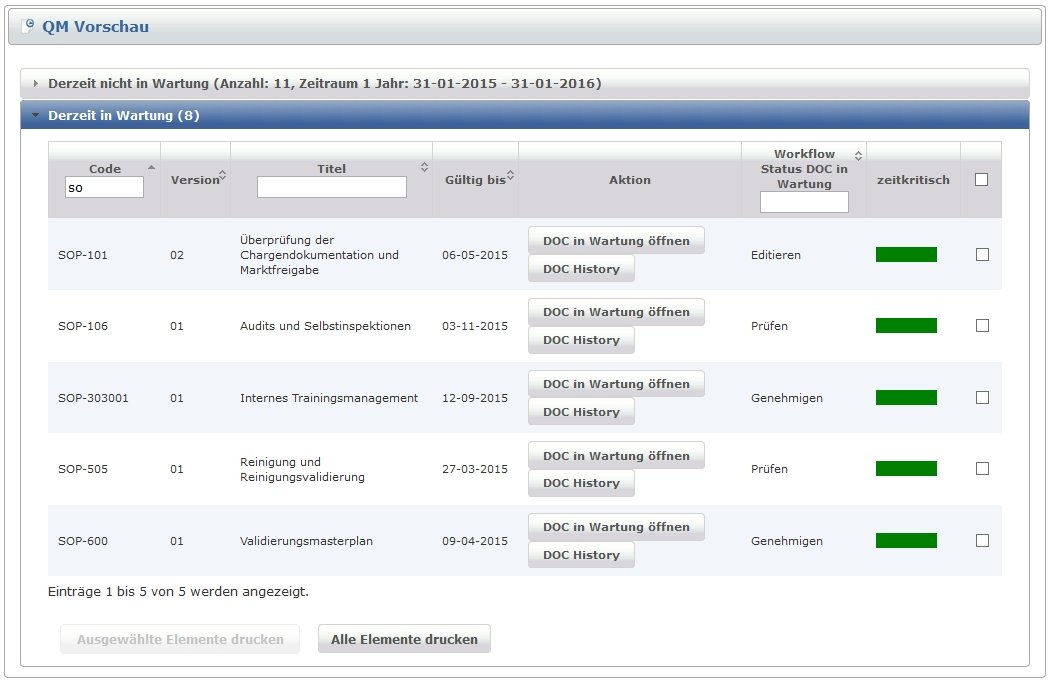Image resolution: width=1050 pixels, height=683 pixels.
Task: Click status 'Prüfen' in SOP-106 row
Action: [x=769, y=326]
